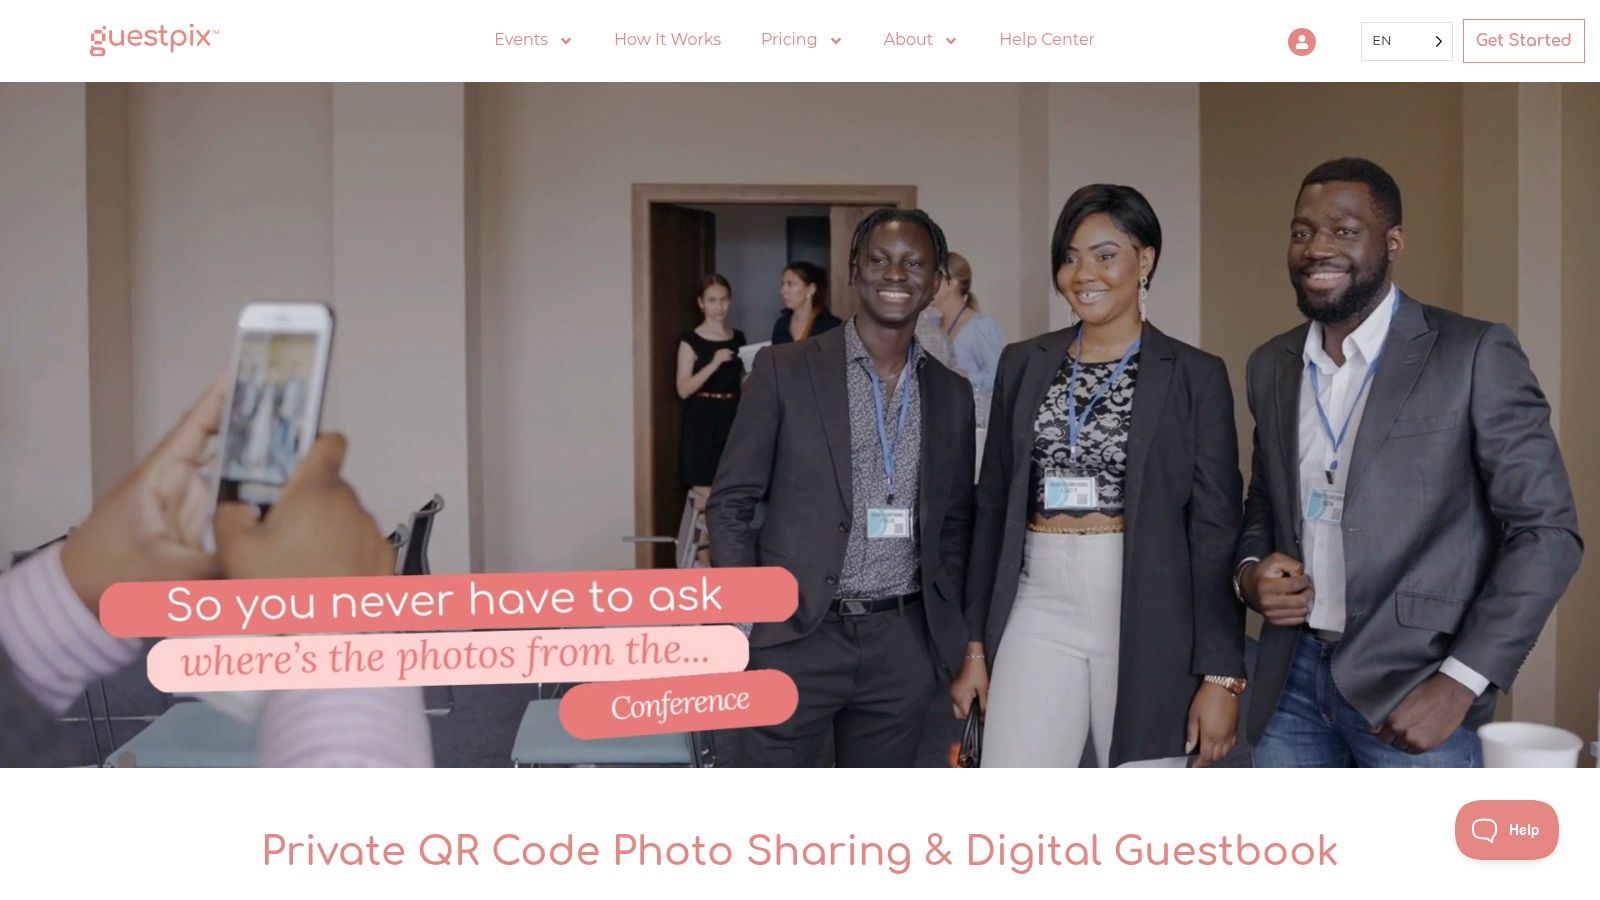
Task: Click the guestpix logo
Action: click(154, 39)
